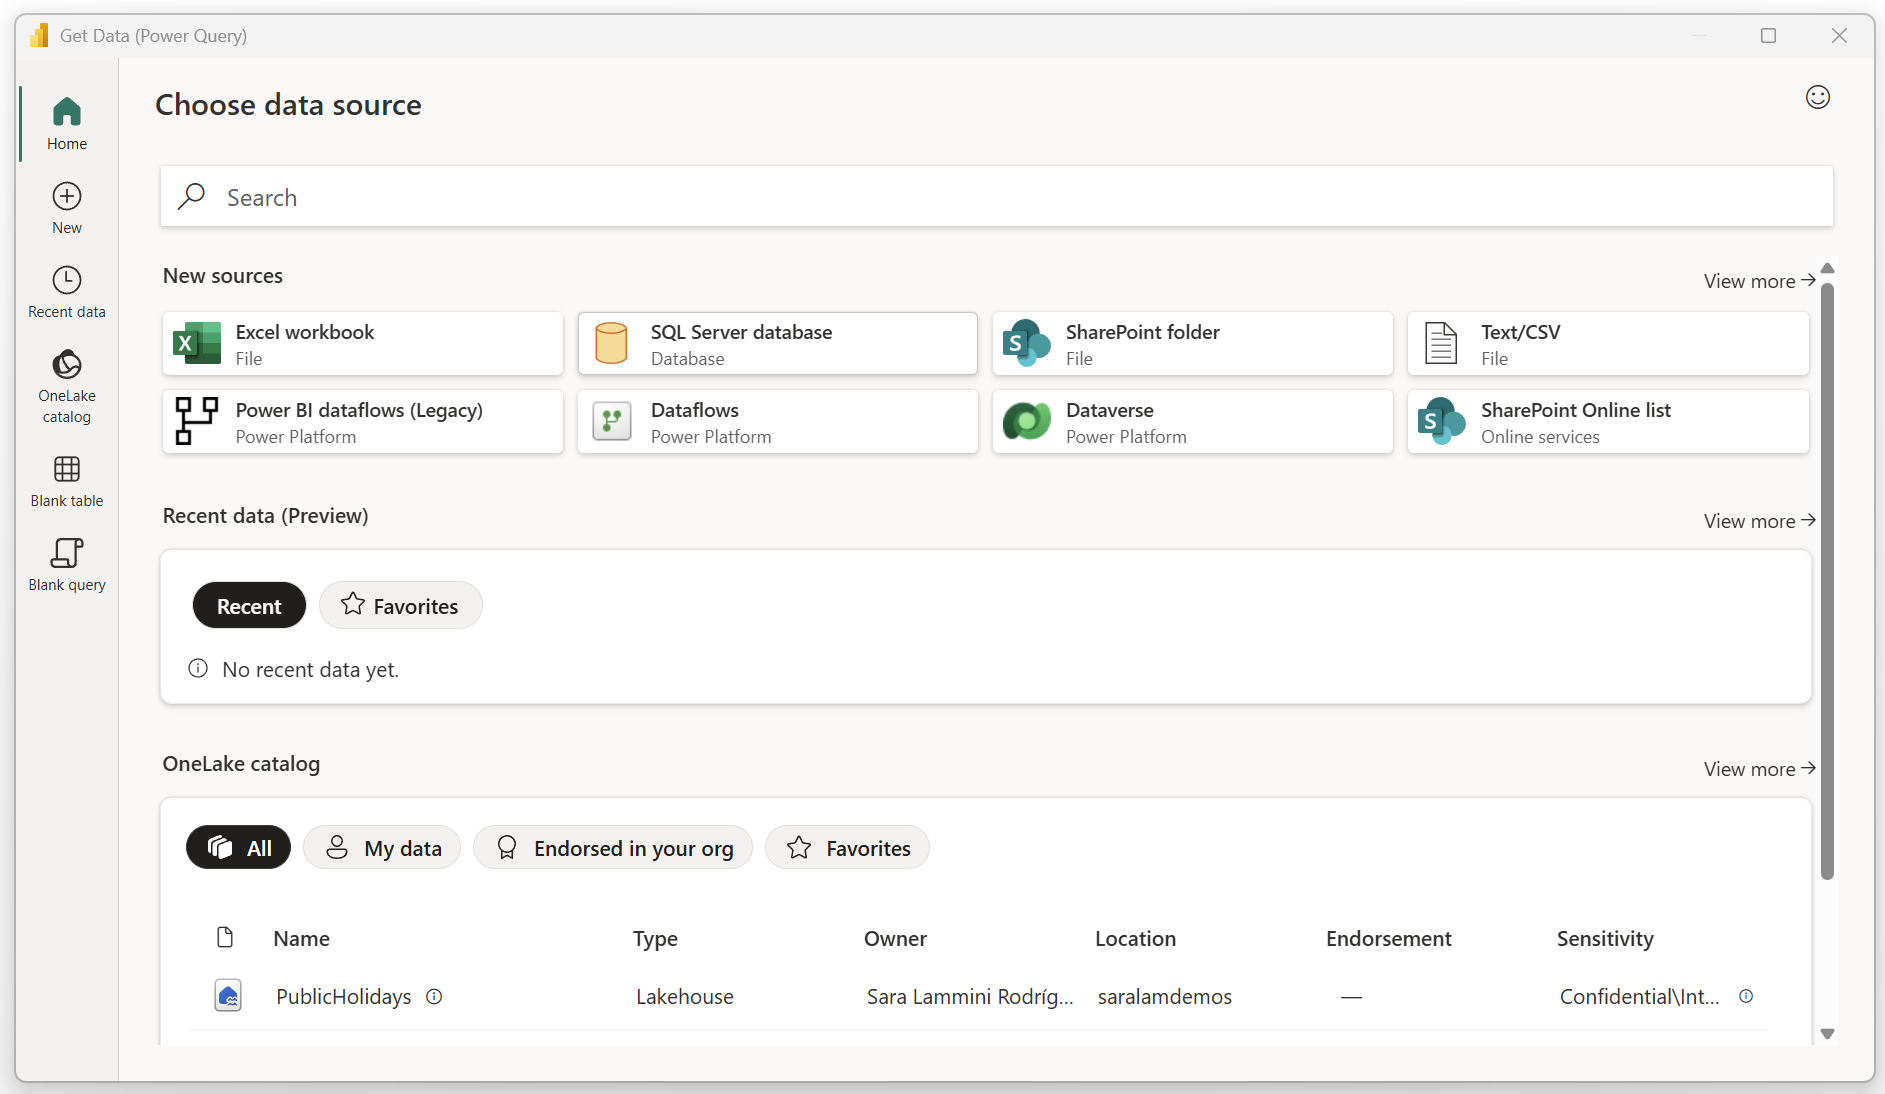Filter OneLake catalog by My data
This screenshot has width=1885, height=1094.
pyautogui.click(x=382, y=848)
